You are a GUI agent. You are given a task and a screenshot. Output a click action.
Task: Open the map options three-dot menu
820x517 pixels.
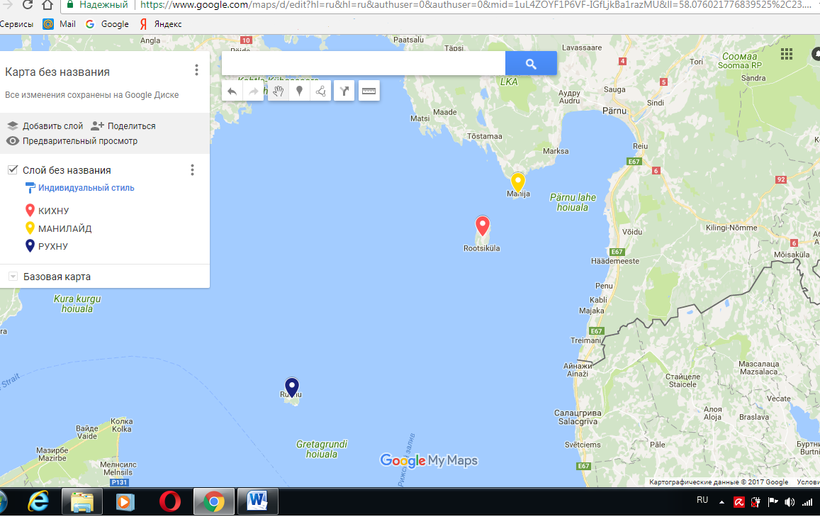[x=197, y=70]
